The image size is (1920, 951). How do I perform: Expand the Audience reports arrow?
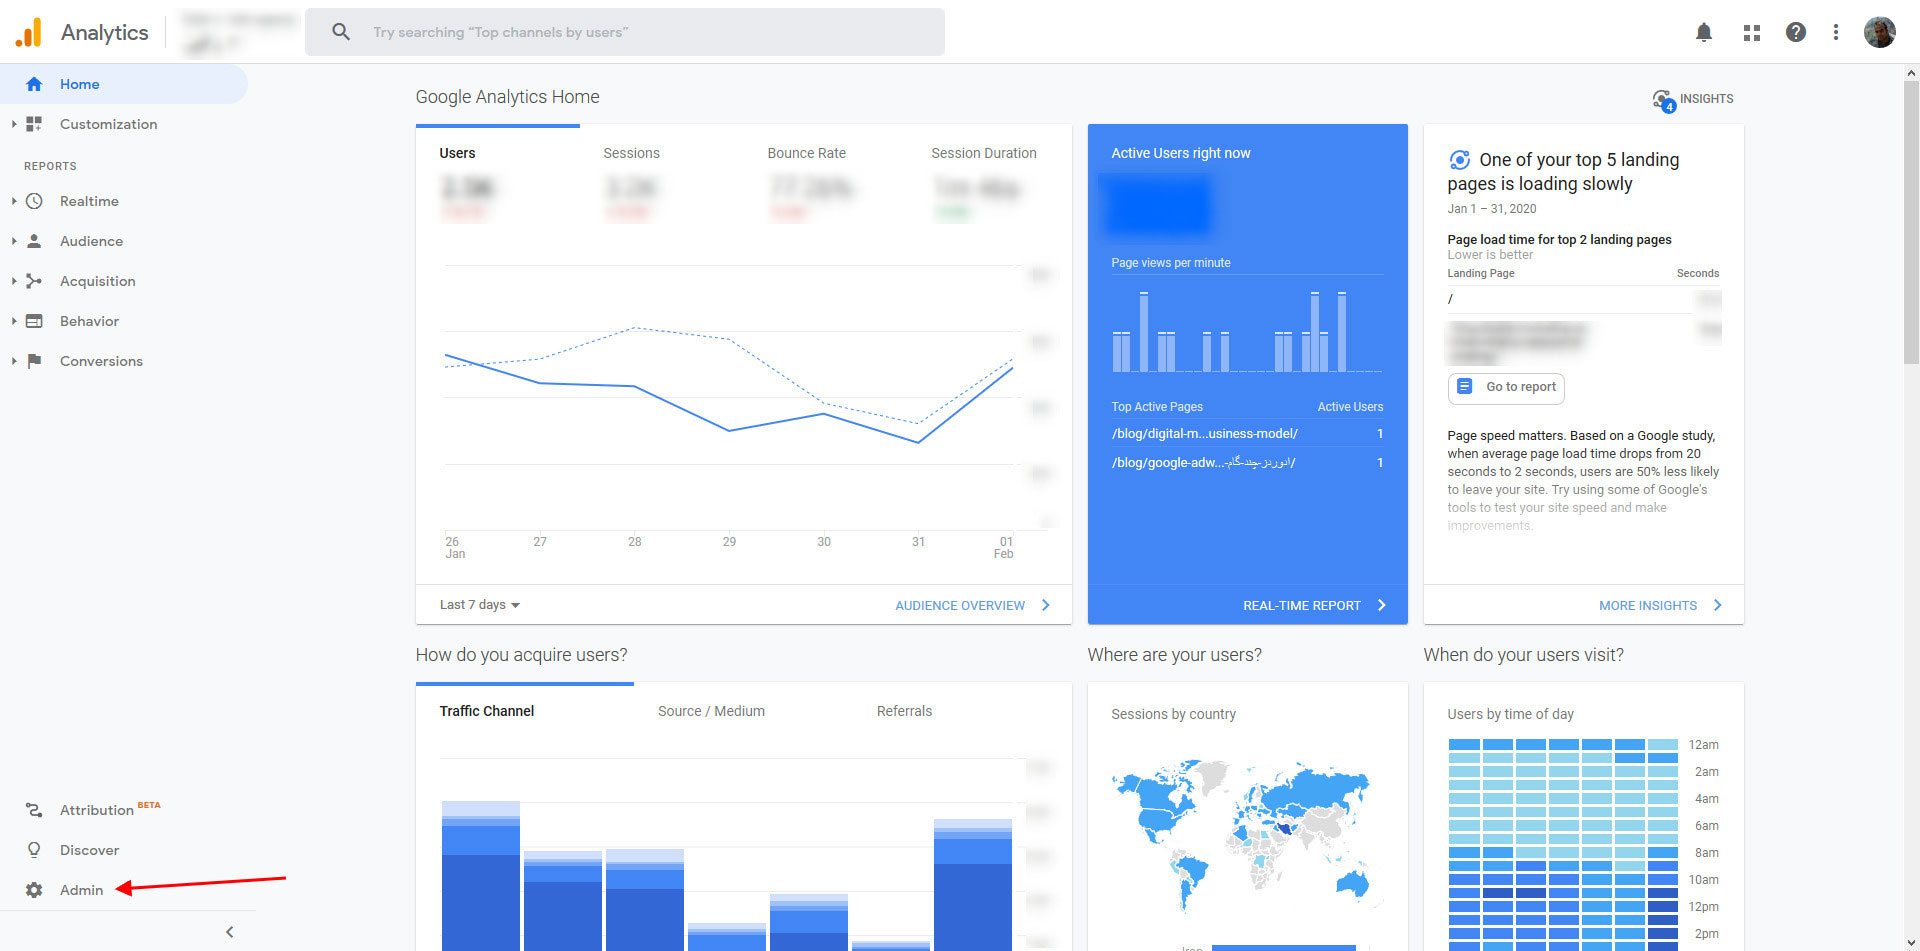(x=14, y=241)
